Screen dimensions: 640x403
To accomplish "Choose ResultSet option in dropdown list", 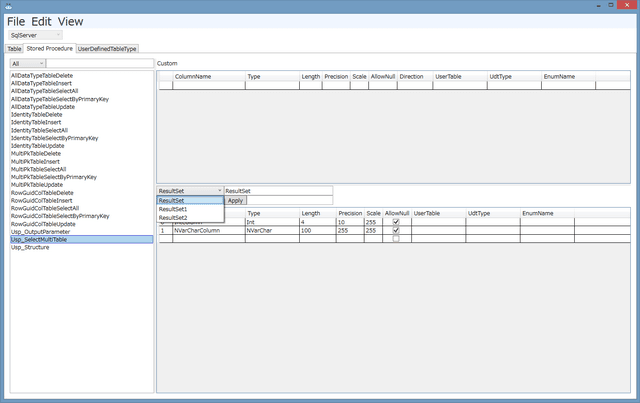I will pyautogui.click(x=190, y=200).
